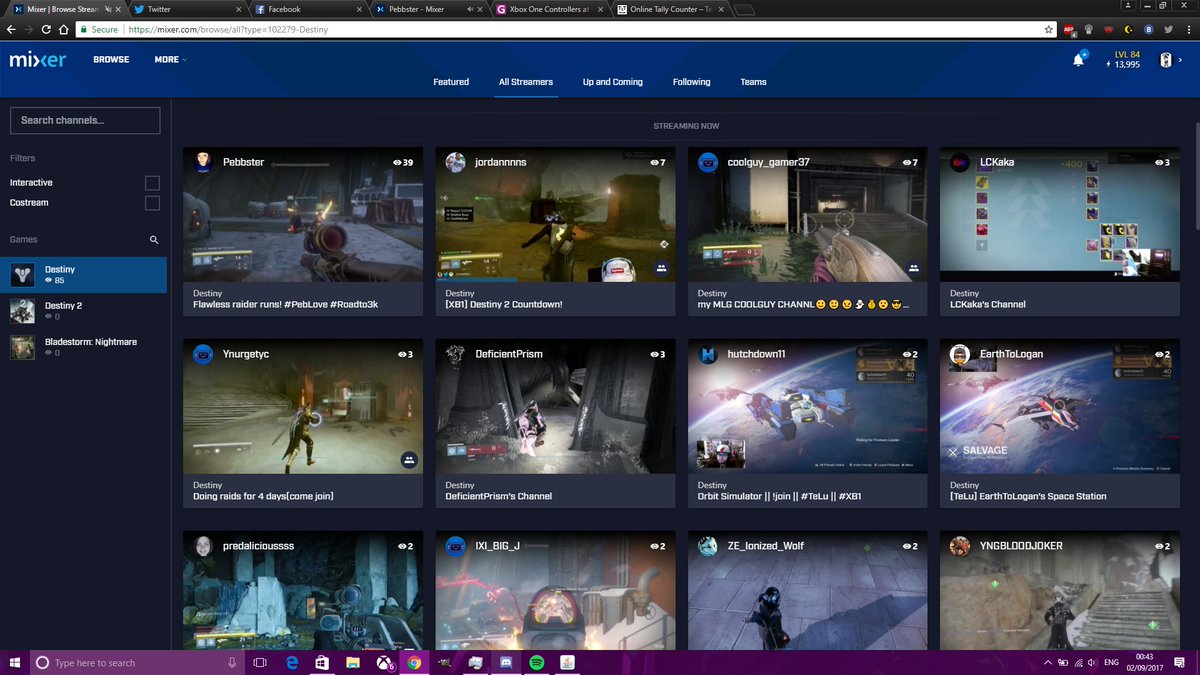Click the taskbar Type here to search box
Viewport: 1200px width, 675px height.
[x=137, y=662]
